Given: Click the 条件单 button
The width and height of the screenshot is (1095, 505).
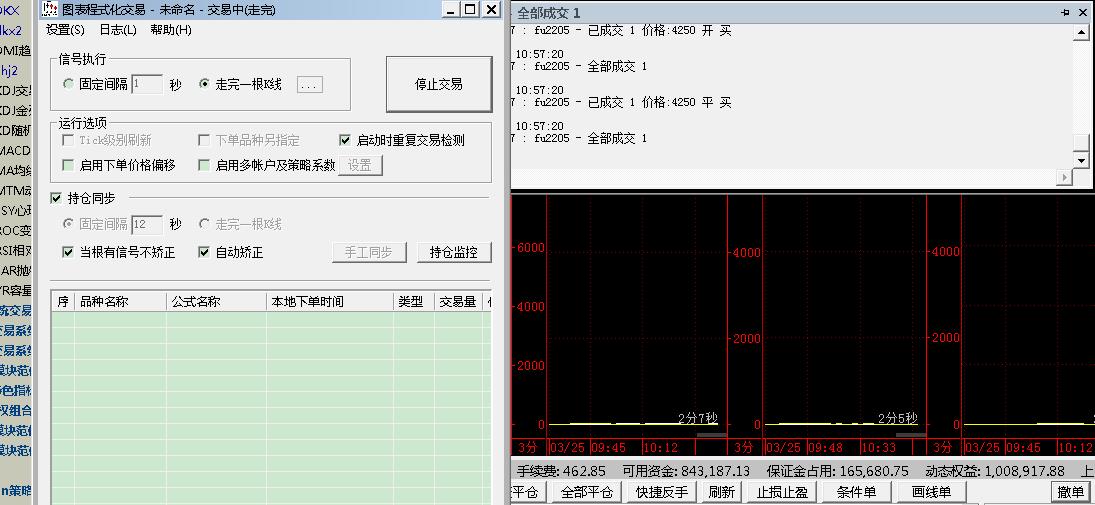Looking at the screenshot, I should (x=855, y=492).
